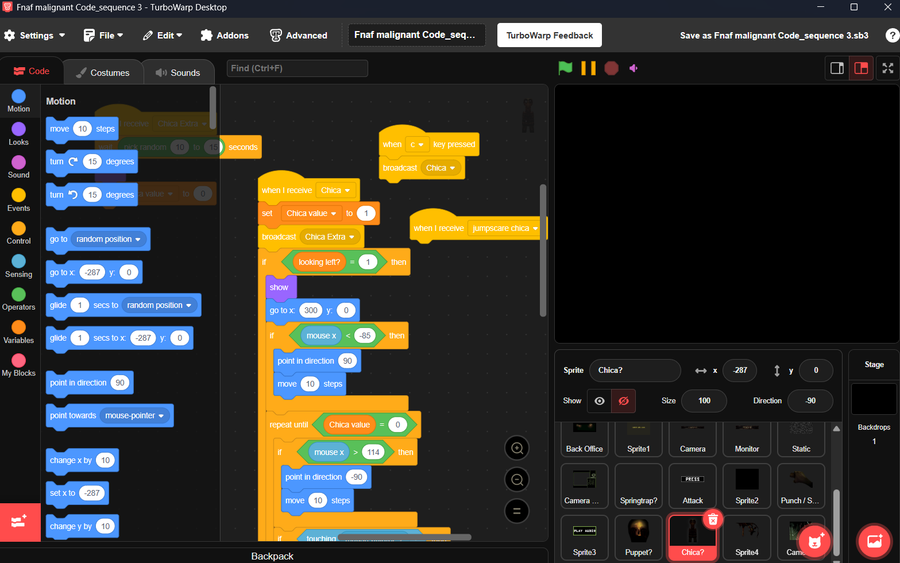Select the Back Office sprite thumbnail

tap(584, 439)
